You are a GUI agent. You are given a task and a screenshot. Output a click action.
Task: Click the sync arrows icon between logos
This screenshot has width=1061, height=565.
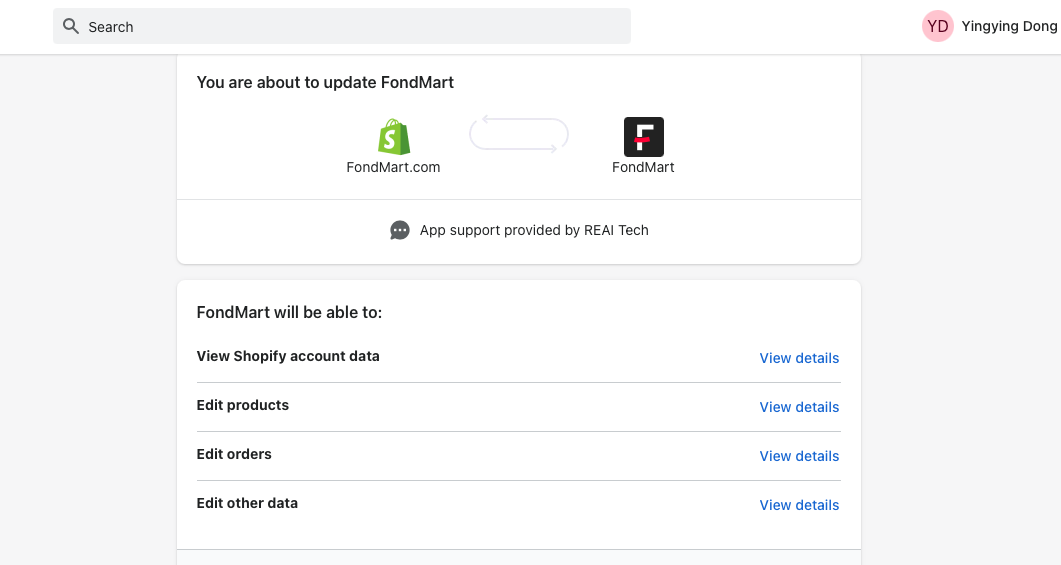(x=519, y=134)
